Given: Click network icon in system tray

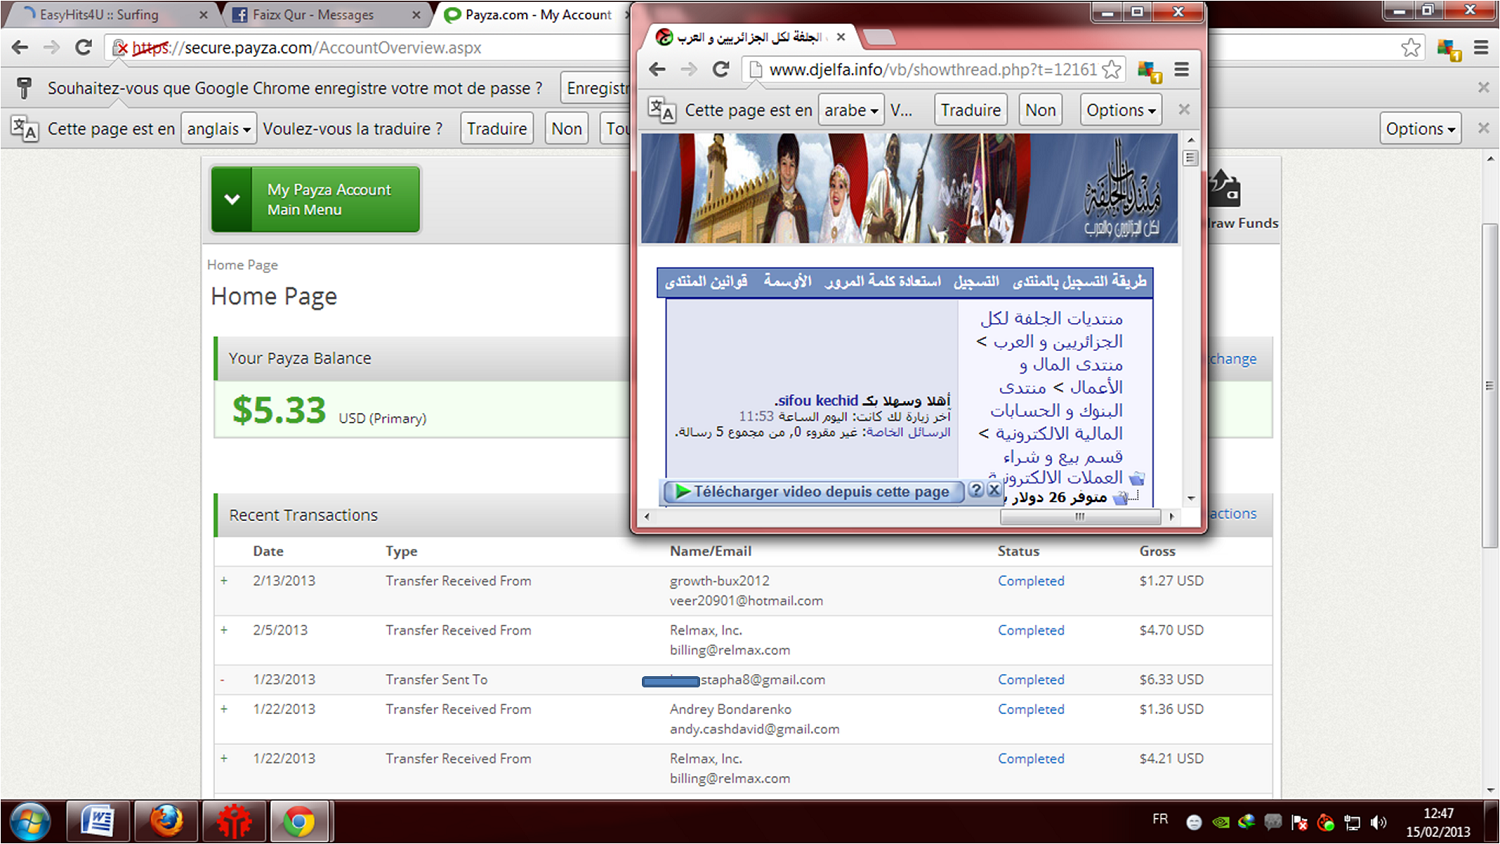Looking at the screenshot, I should click(x=1352, y=823).
